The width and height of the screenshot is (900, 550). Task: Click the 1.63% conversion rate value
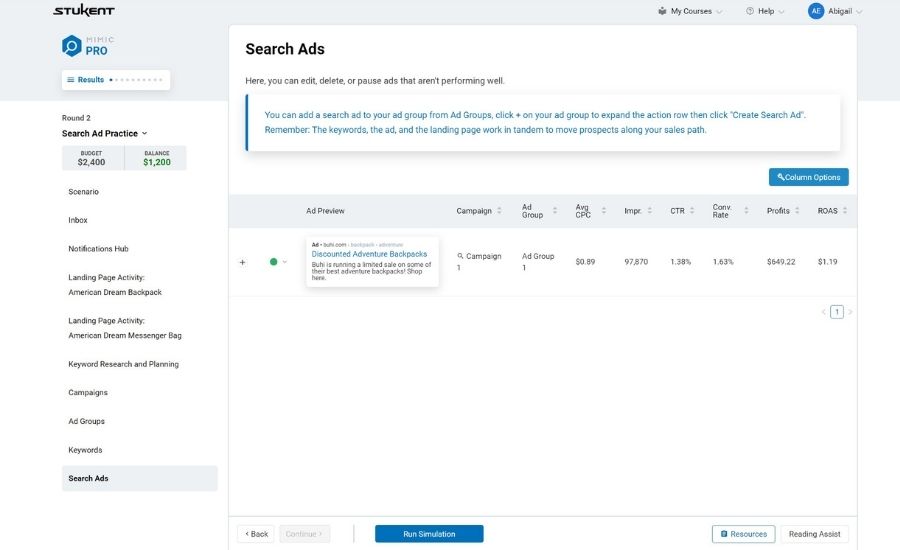[723, 262]
